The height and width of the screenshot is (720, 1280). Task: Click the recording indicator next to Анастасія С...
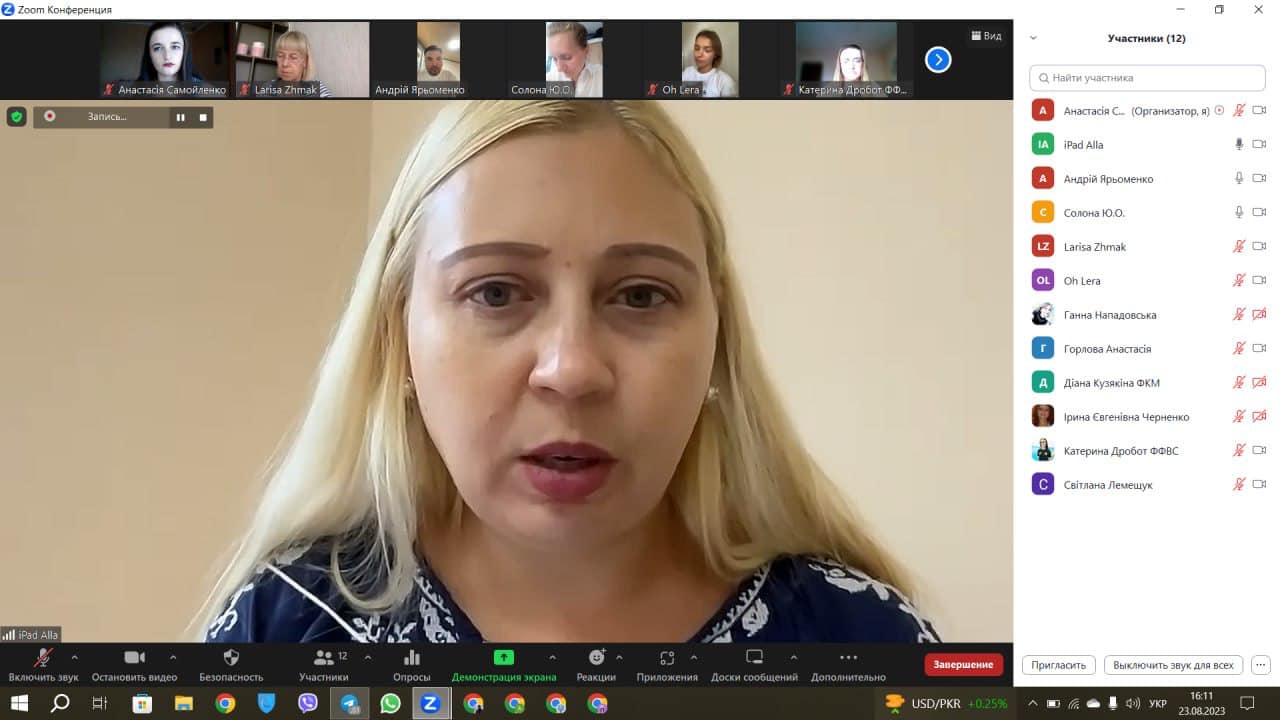click(1219, 111)
